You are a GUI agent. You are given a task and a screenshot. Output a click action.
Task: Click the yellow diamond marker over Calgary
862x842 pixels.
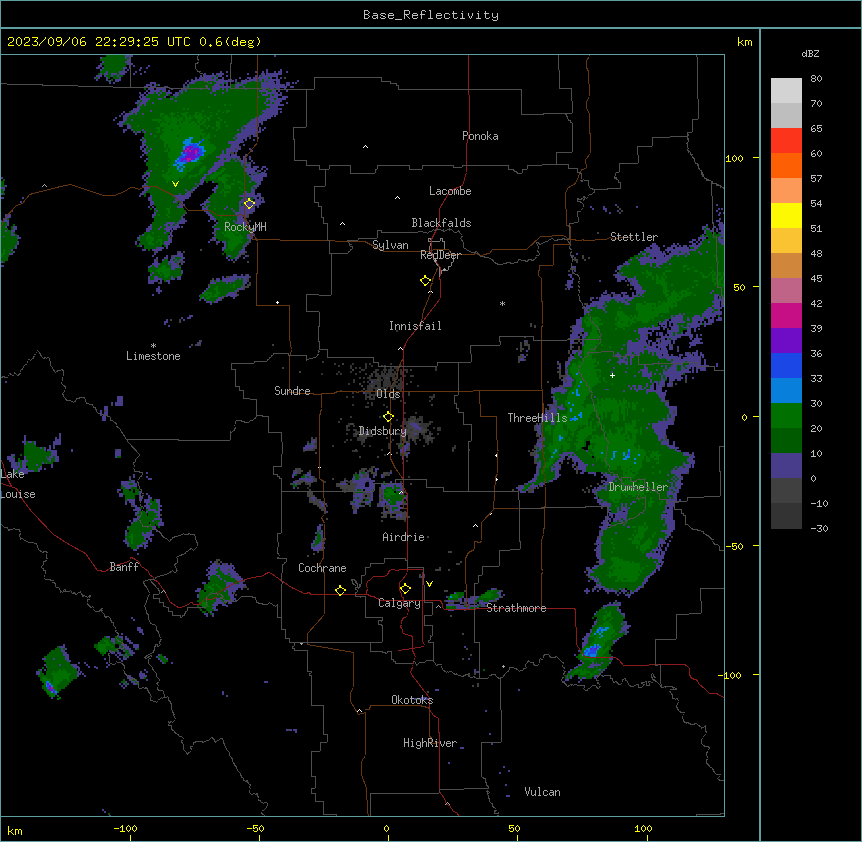[x=405, y=589]
